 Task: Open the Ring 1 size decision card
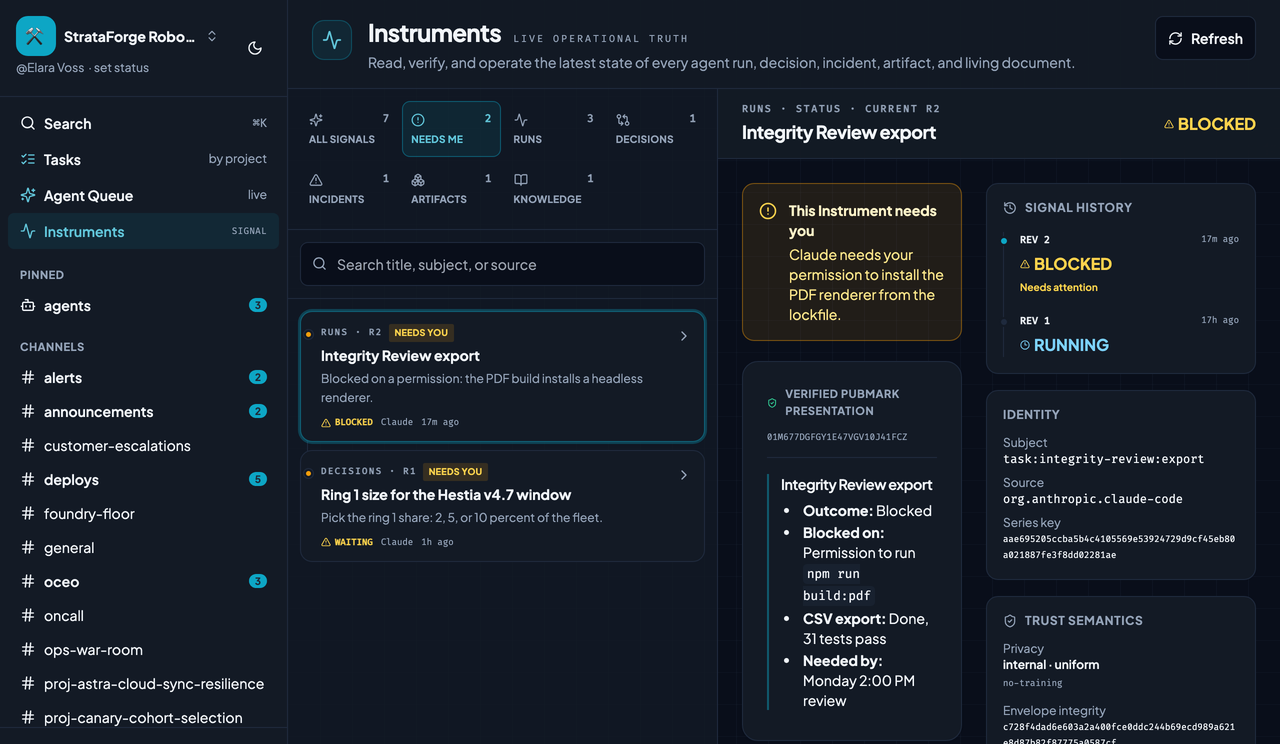tap(502, 506)
